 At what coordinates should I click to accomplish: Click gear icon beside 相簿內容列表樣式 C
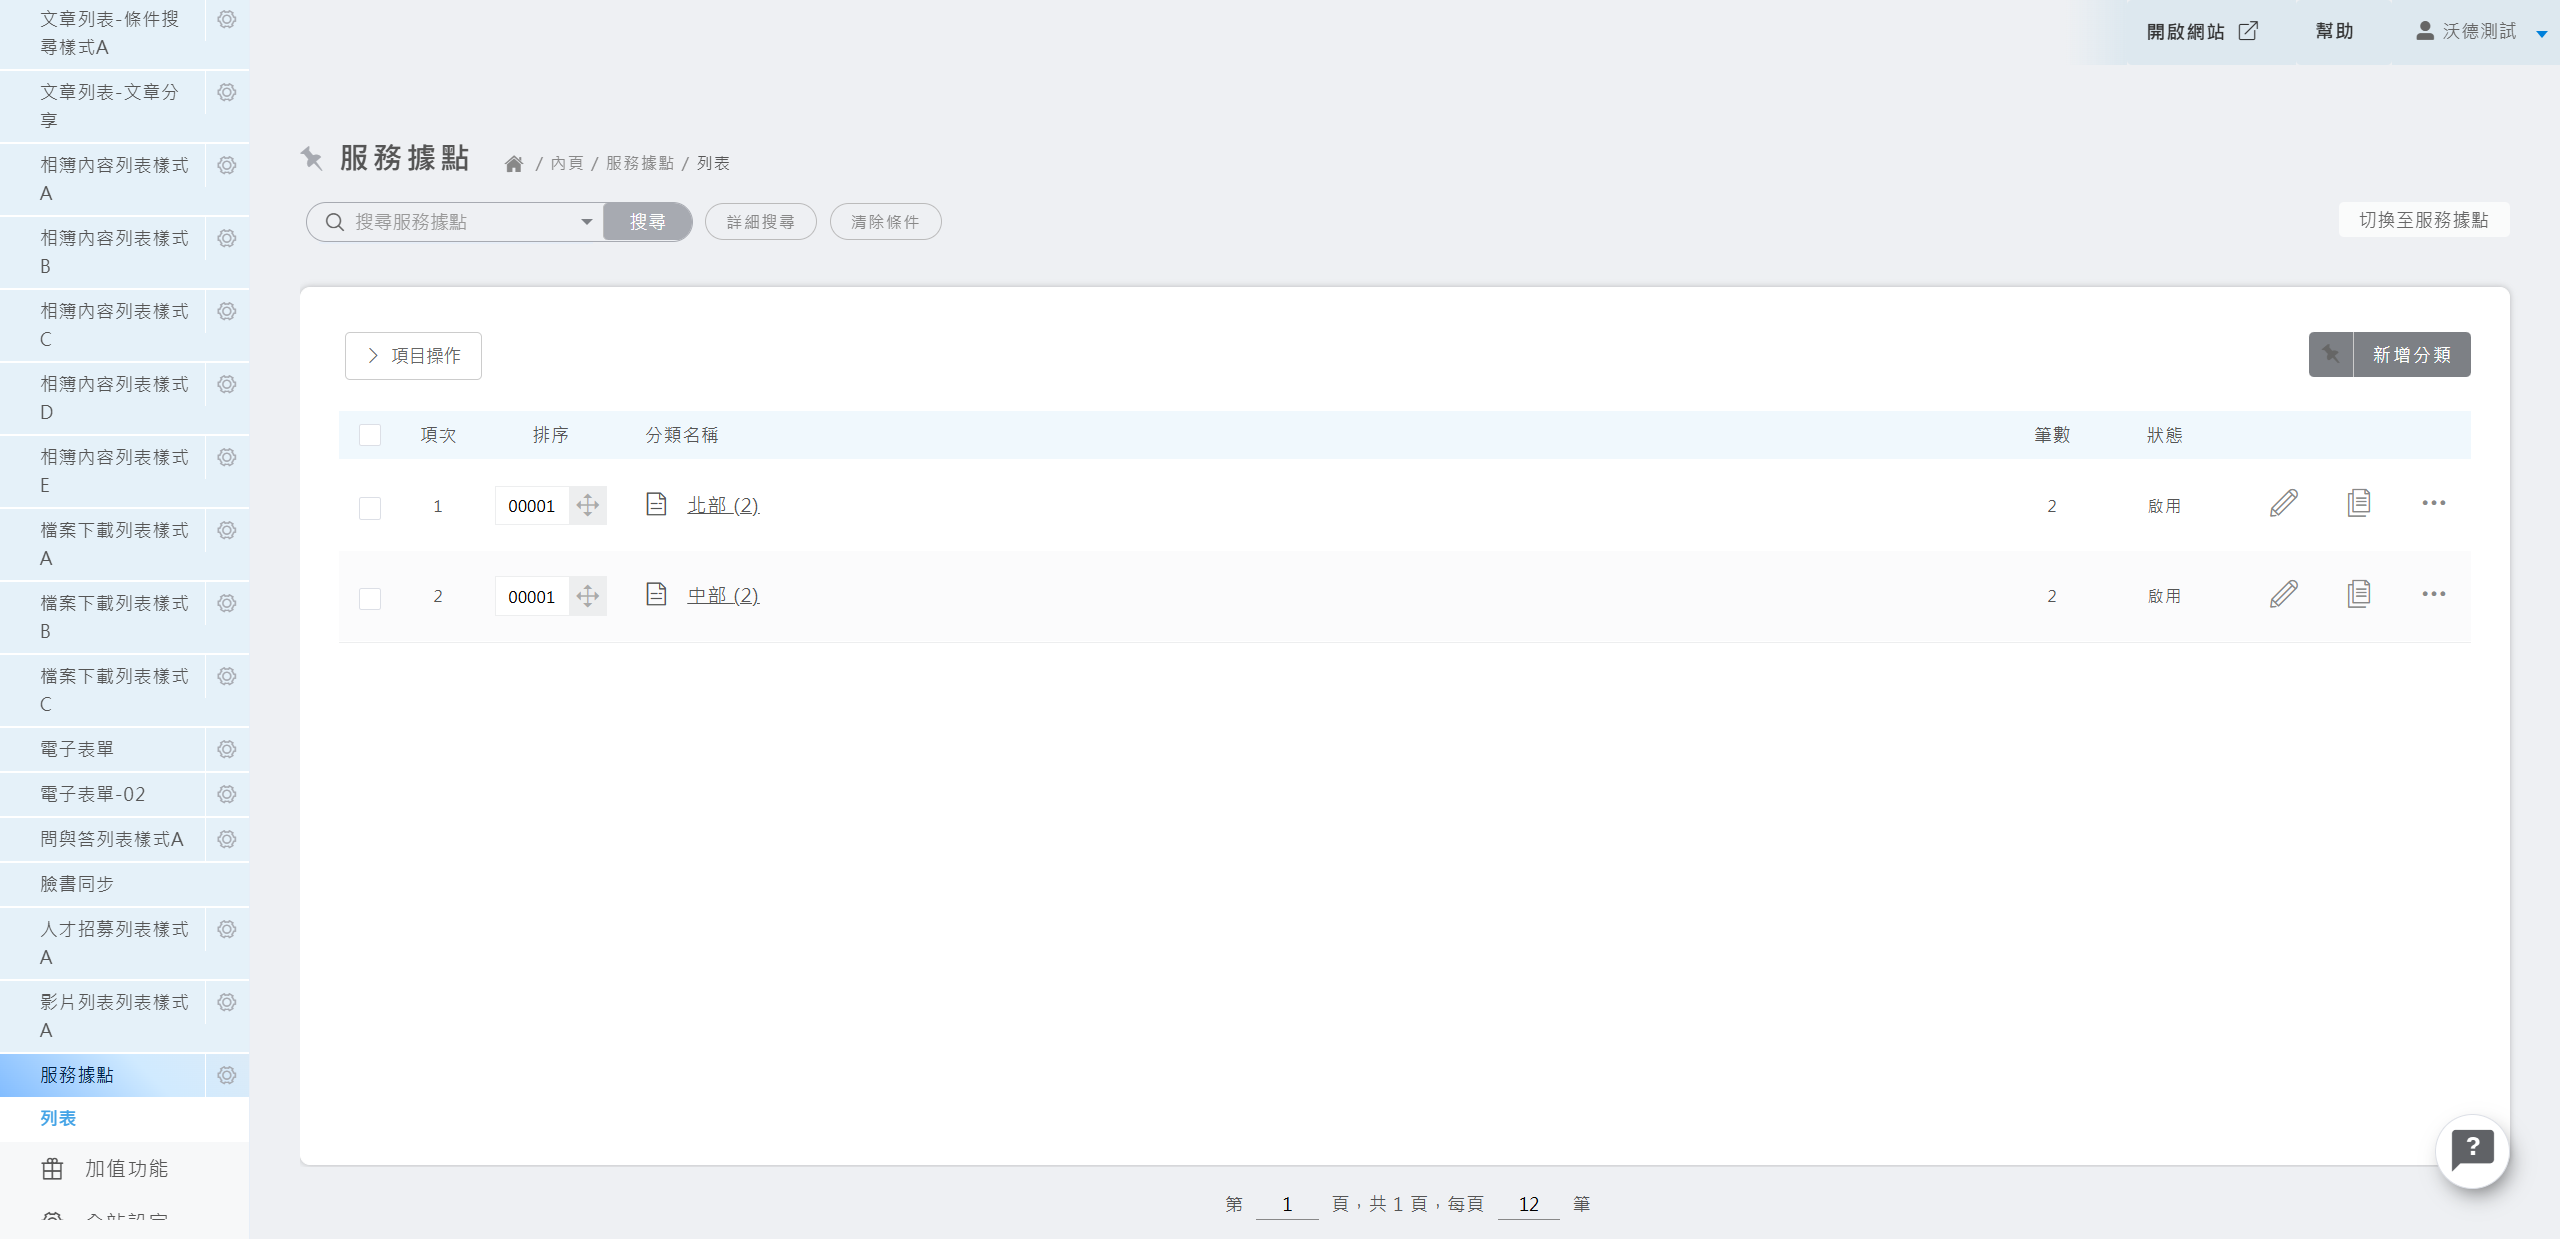coord(227,311)
